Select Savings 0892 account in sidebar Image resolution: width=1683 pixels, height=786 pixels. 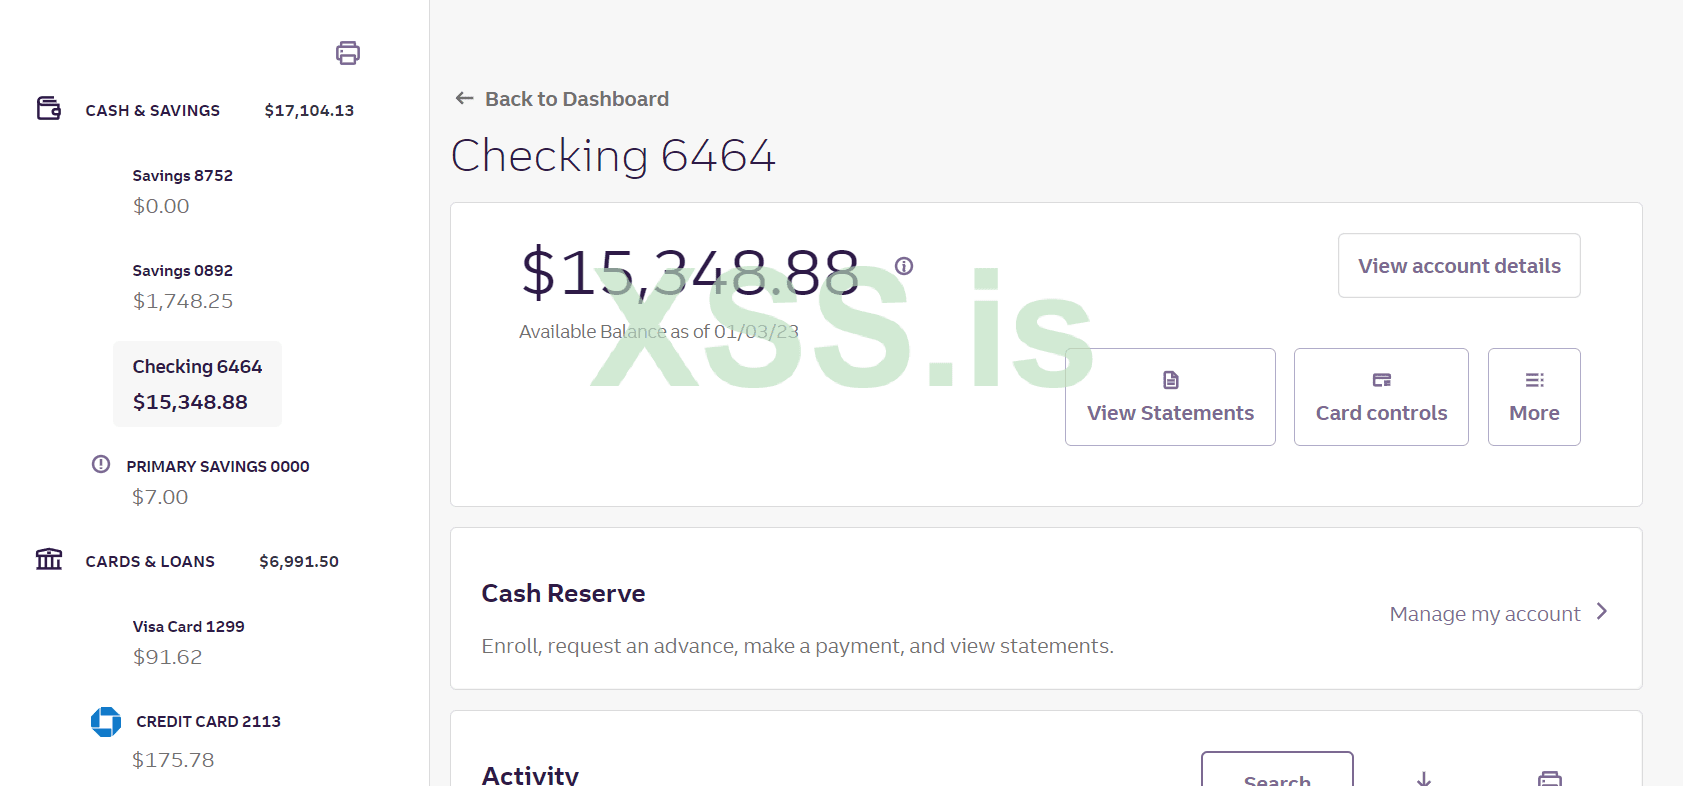click(x=183, y=285)
